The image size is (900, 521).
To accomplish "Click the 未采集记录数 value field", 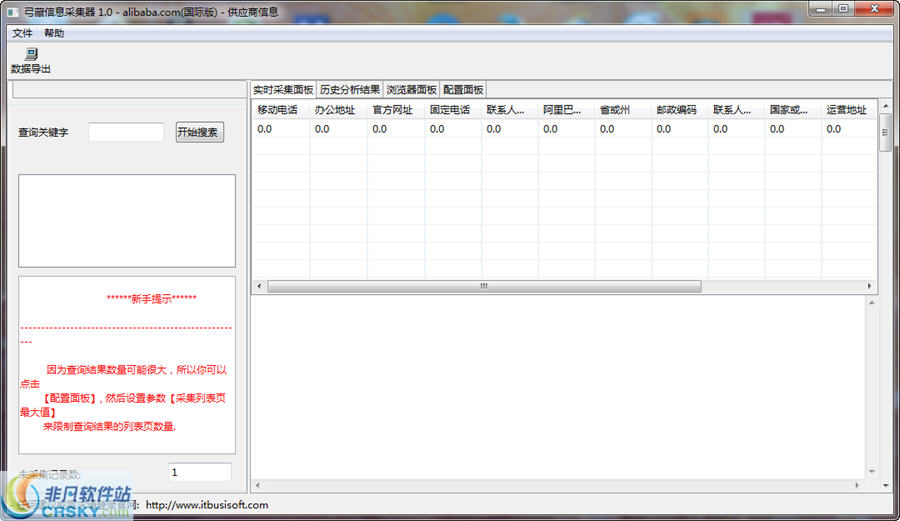I will tap(200, 472).
